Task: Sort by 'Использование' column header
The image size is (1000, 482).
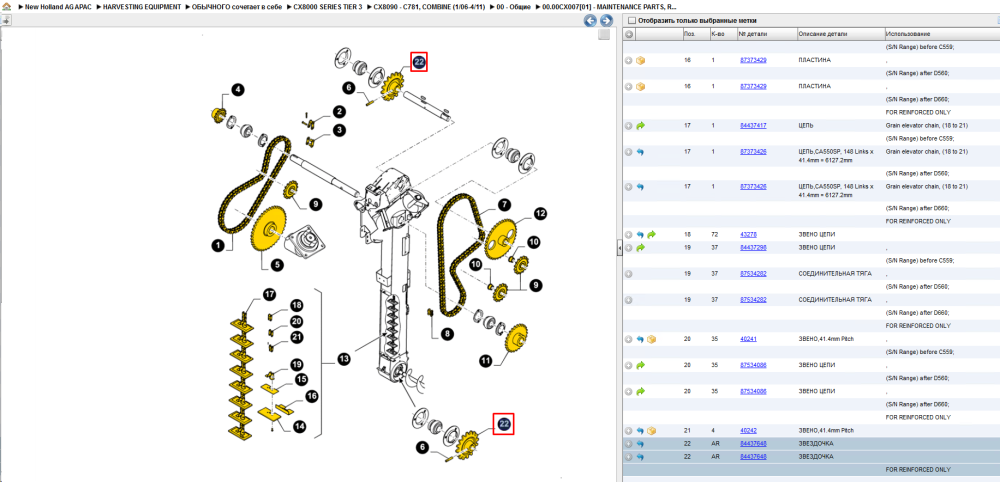Action: tap(941, 34)
